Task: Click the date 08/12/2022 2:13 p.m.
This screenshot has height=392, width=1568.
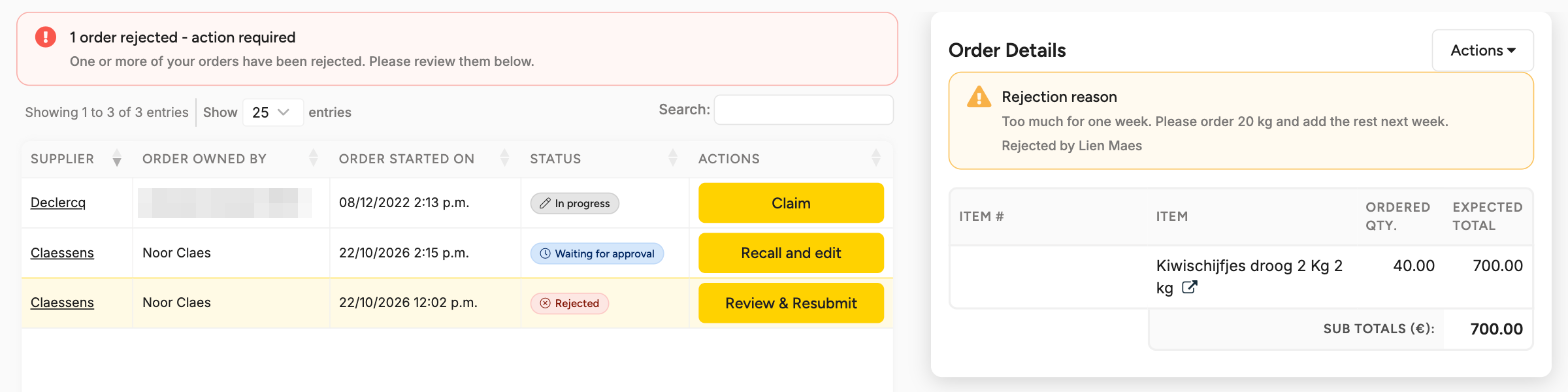Action: click(404, 203)
